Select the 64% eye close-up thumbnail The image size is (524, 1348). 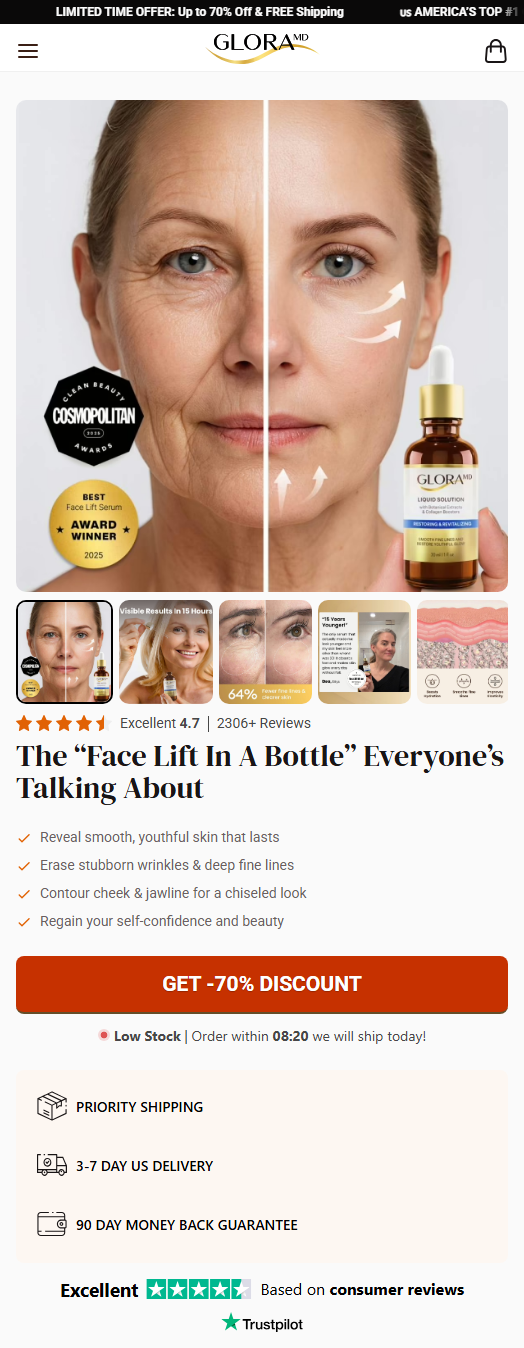[x=265, y=652]
